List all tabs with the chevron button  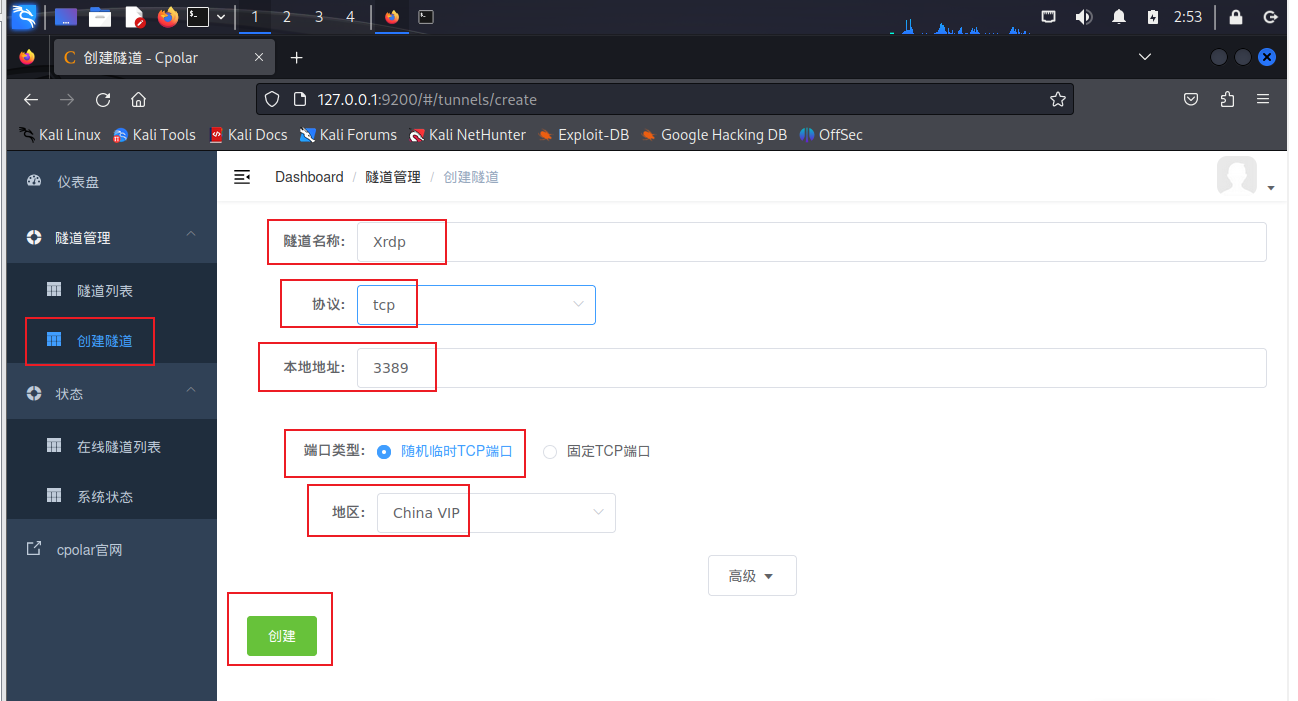point(1145,57)
